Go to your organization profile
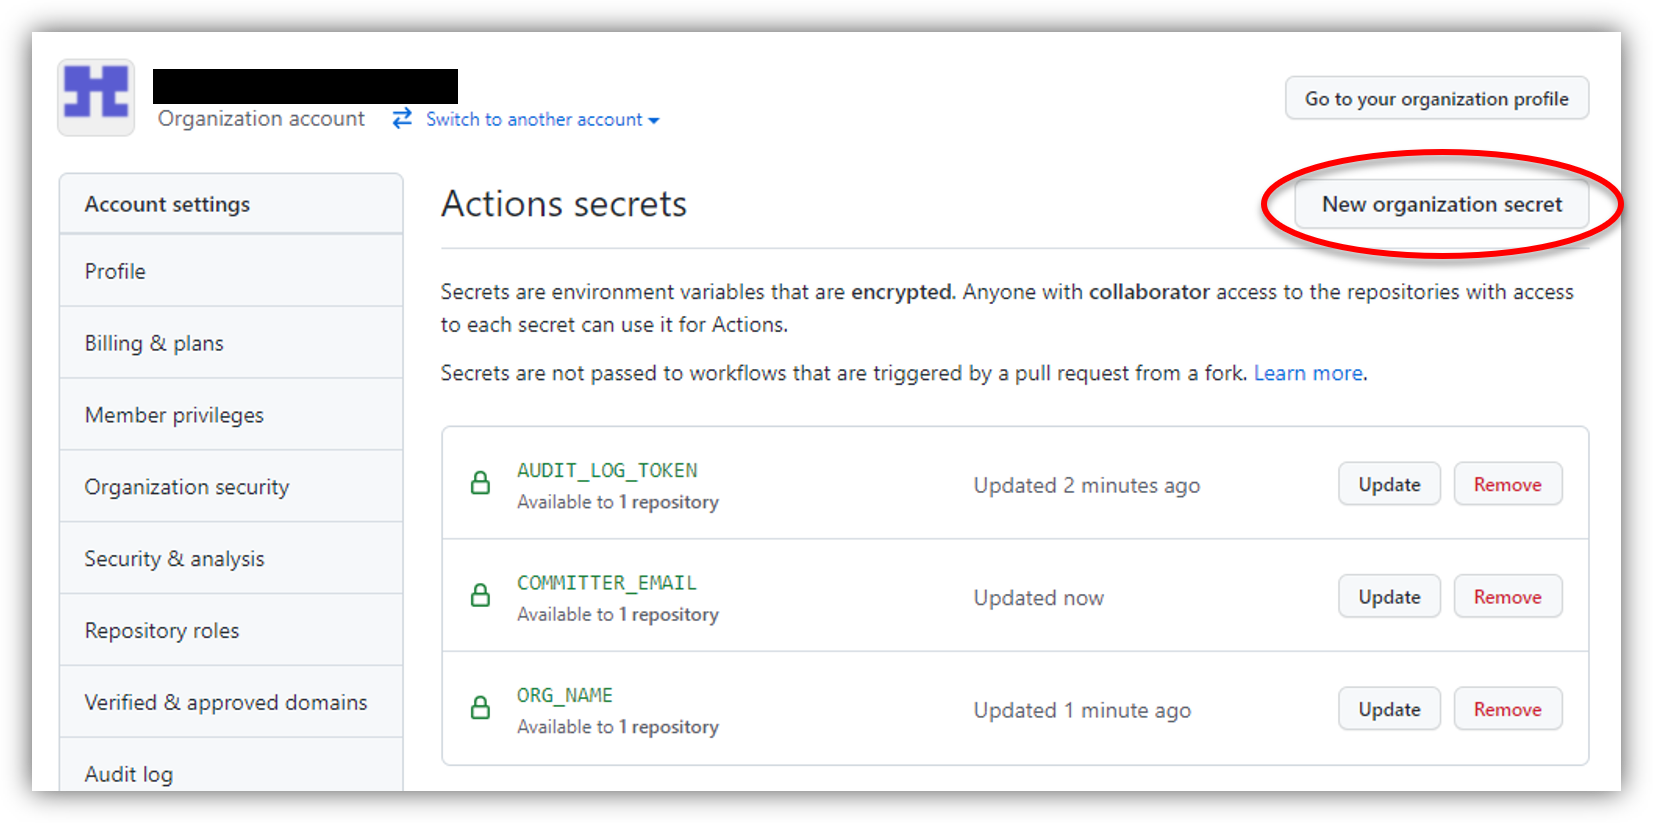 1435,98
